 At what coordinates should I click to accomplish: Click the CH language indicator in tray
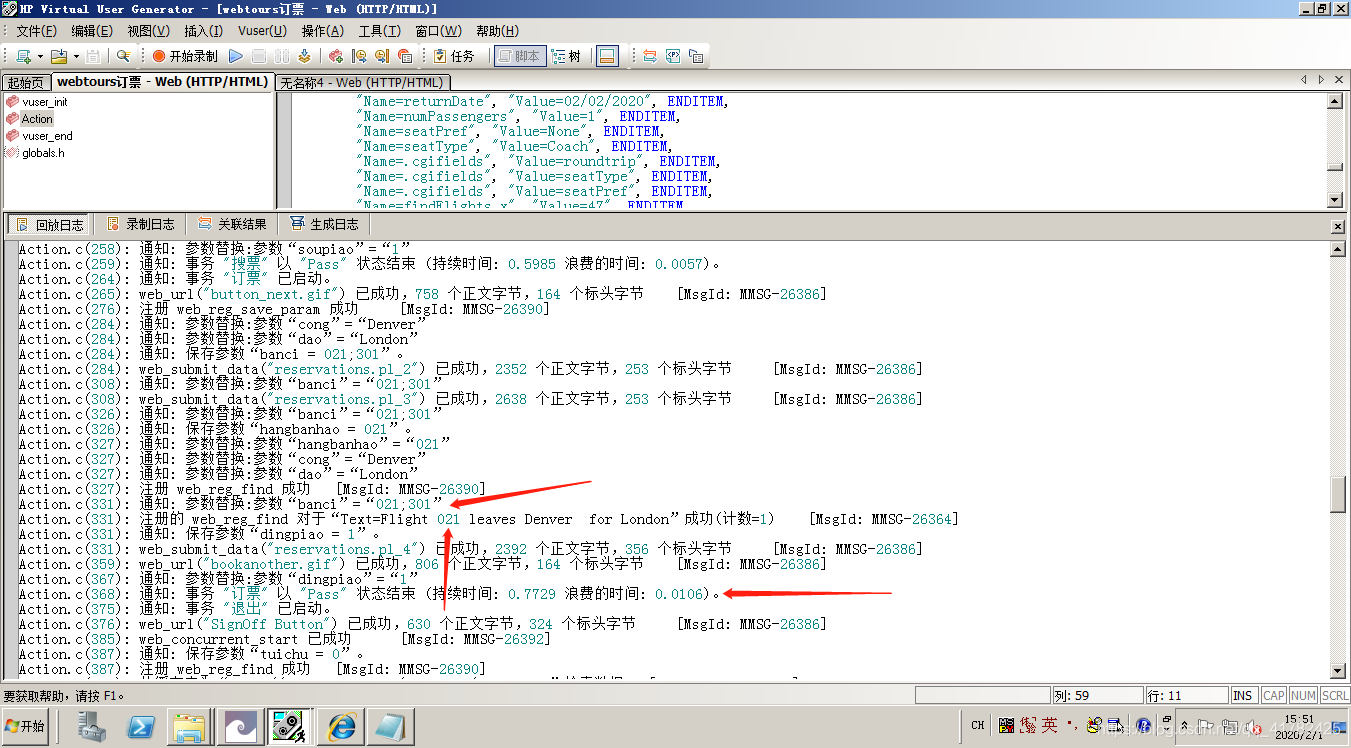[978, 726]
